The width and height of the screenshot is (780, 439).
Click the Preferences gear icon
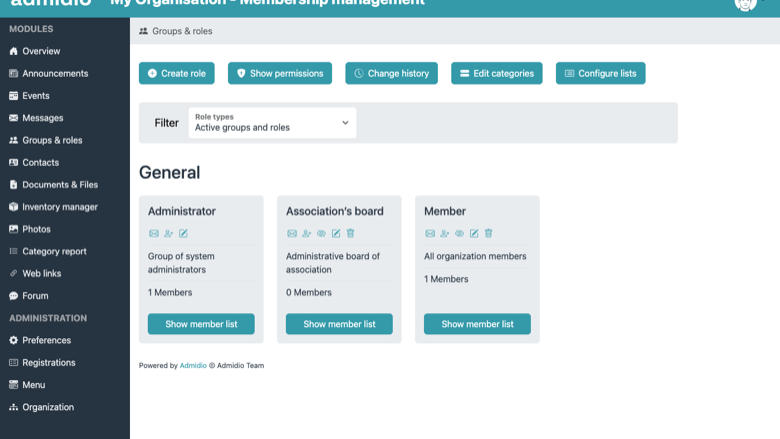13,340
